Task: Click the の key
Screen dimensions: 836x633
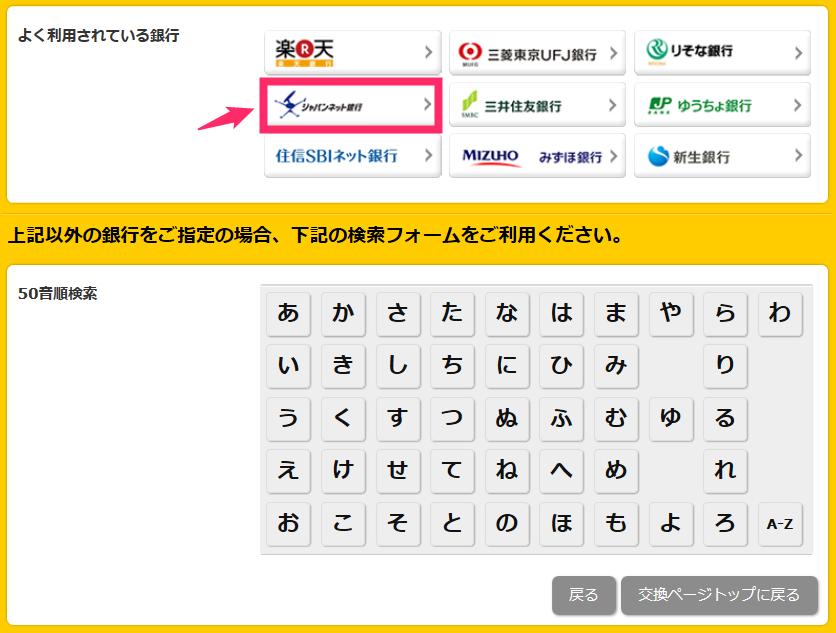Action: tap(507, 524)
